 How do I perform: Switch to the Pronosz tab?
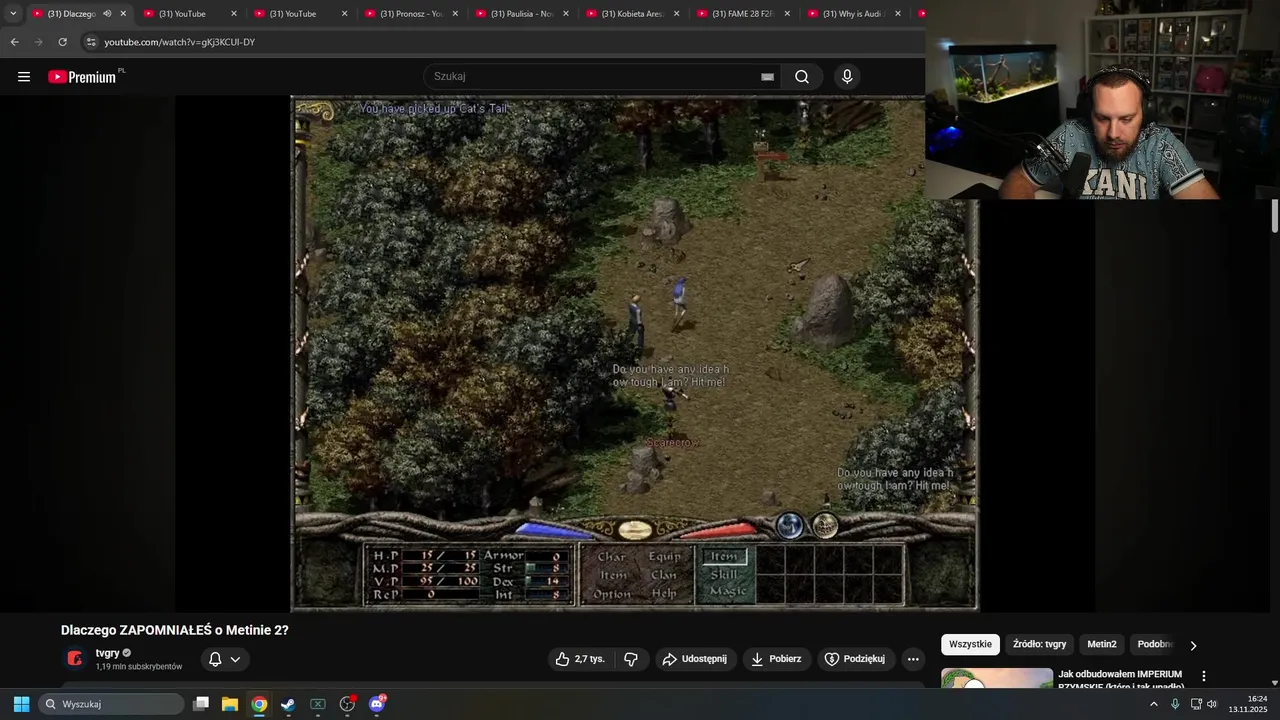(x=411, y=14)
